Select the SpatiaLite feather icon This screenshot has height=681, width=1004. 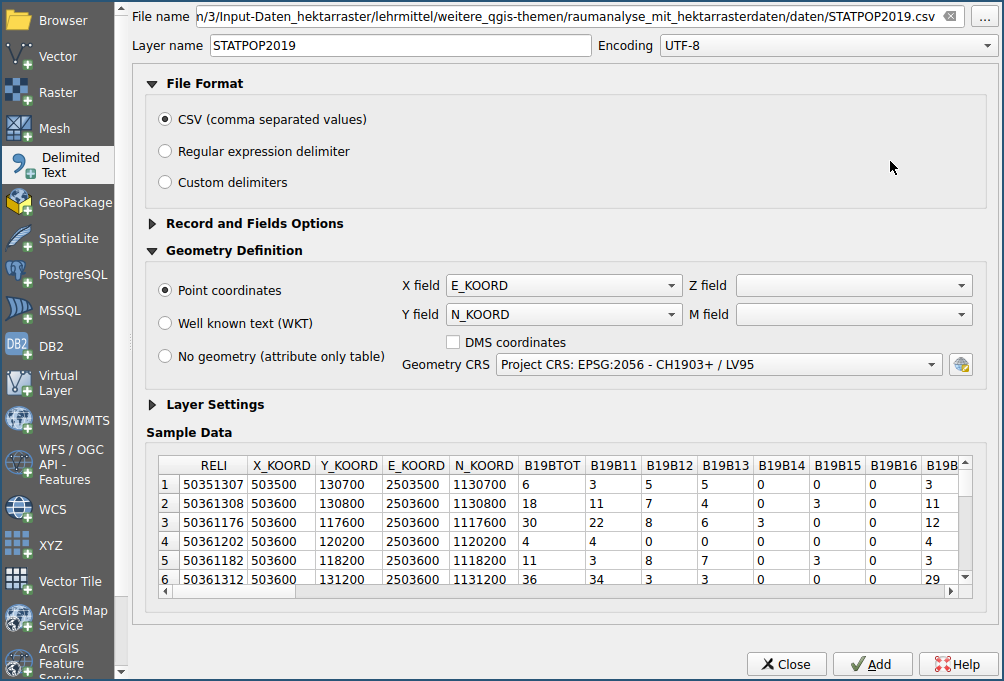tap(20, 239)
